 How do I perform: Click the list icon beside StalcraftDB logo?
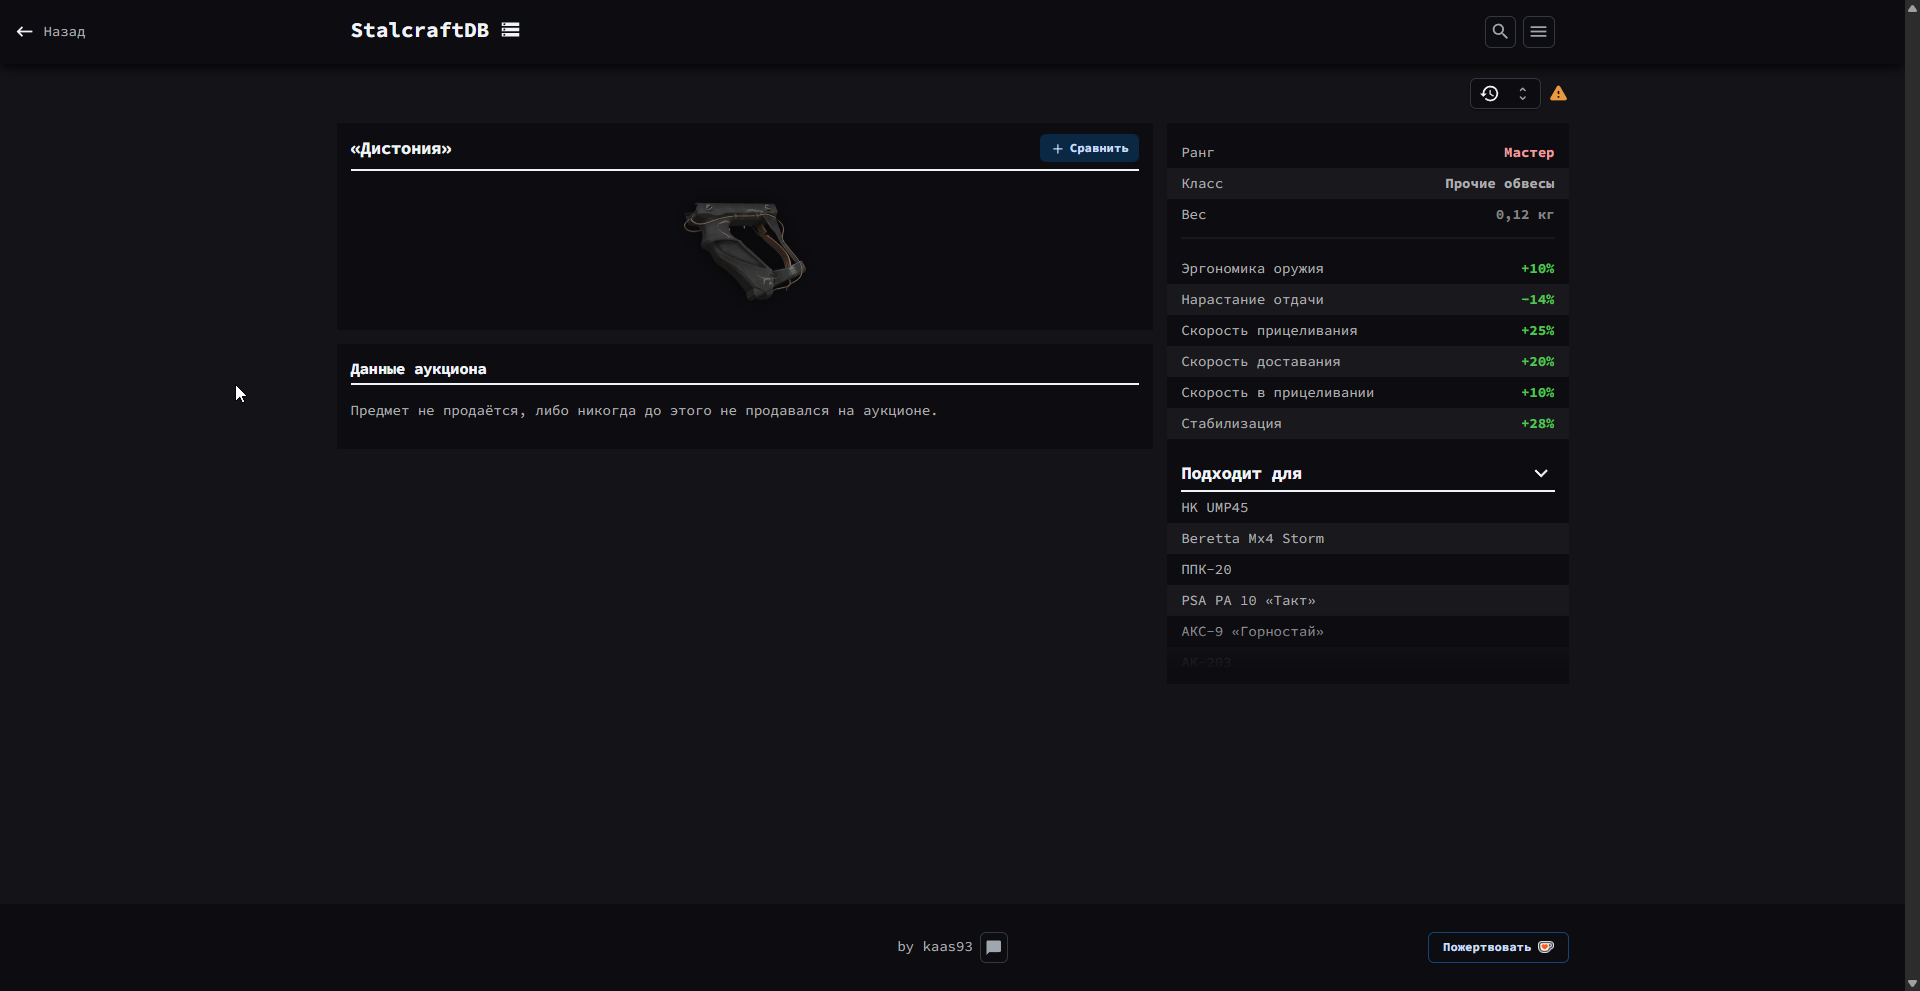point(510,30)
